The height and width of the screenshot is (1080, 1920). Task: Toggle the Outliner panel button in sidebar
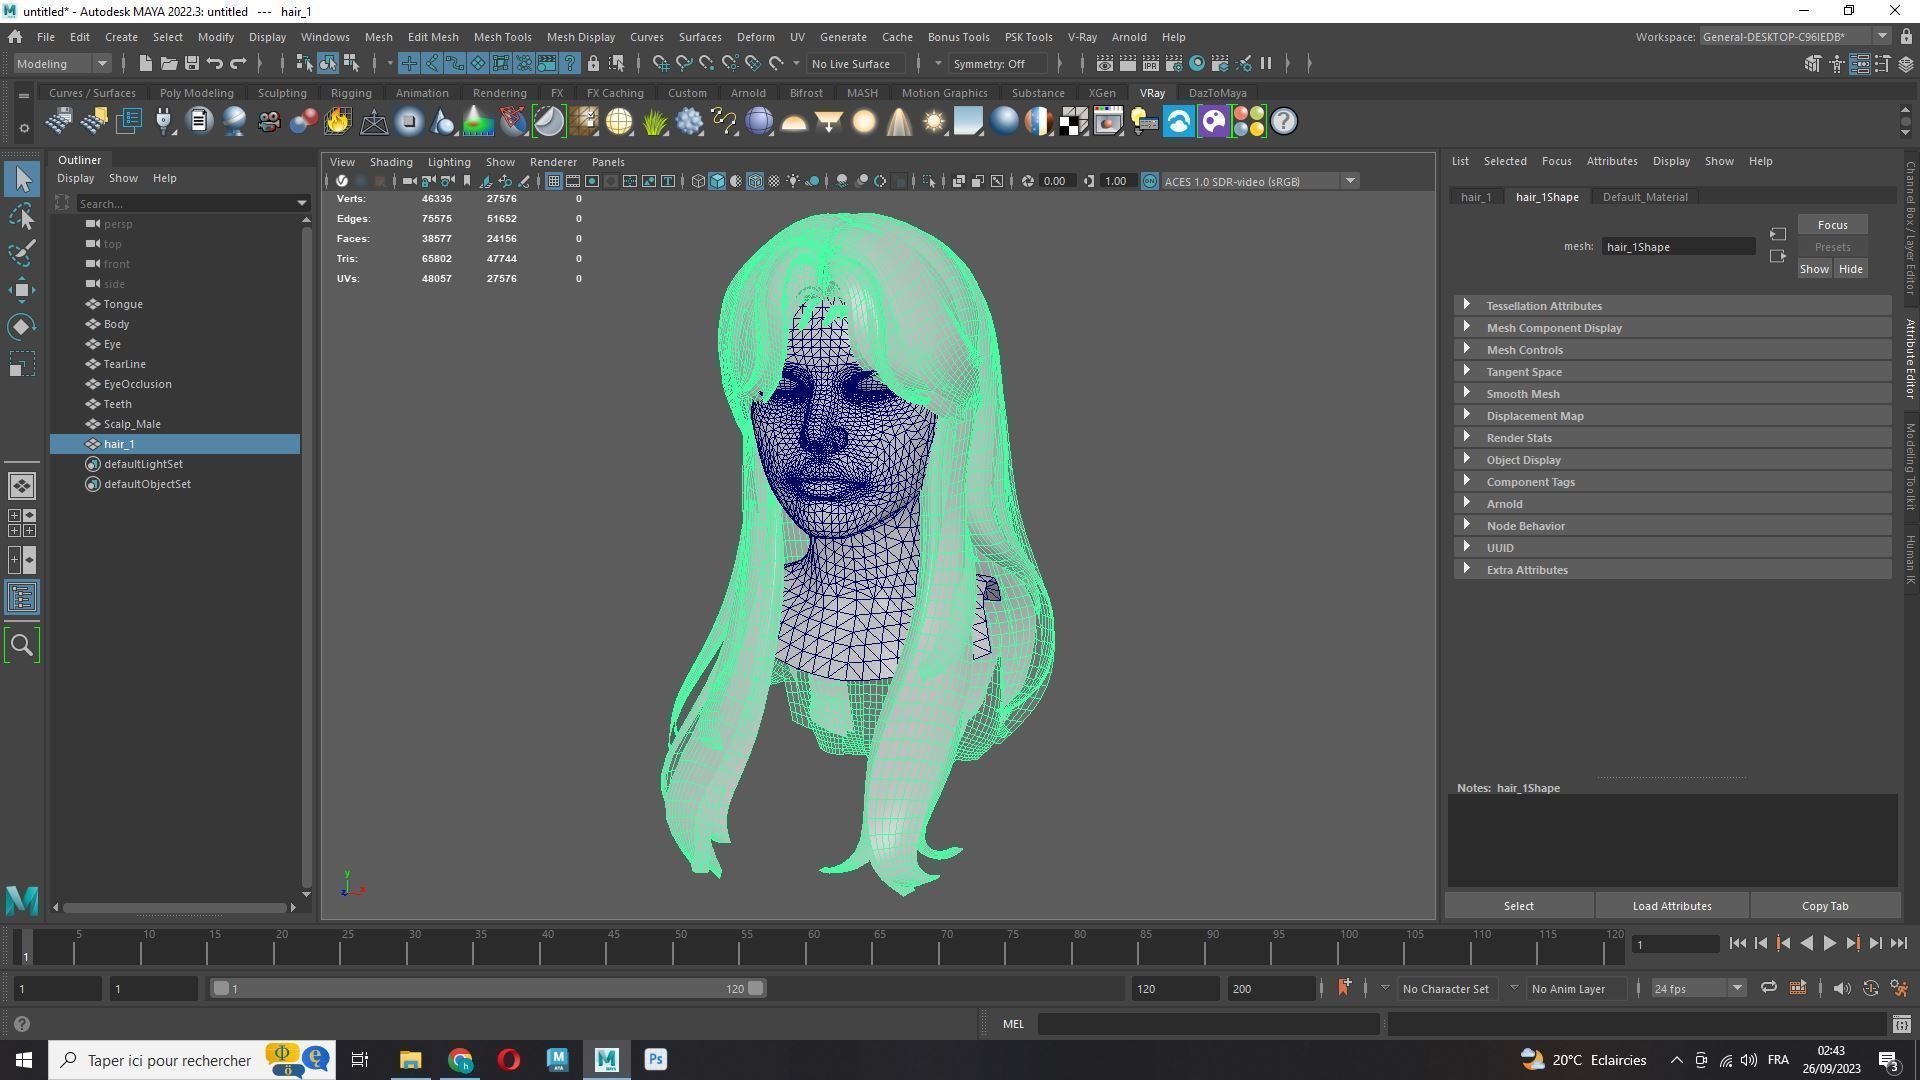tap(22, 598)
